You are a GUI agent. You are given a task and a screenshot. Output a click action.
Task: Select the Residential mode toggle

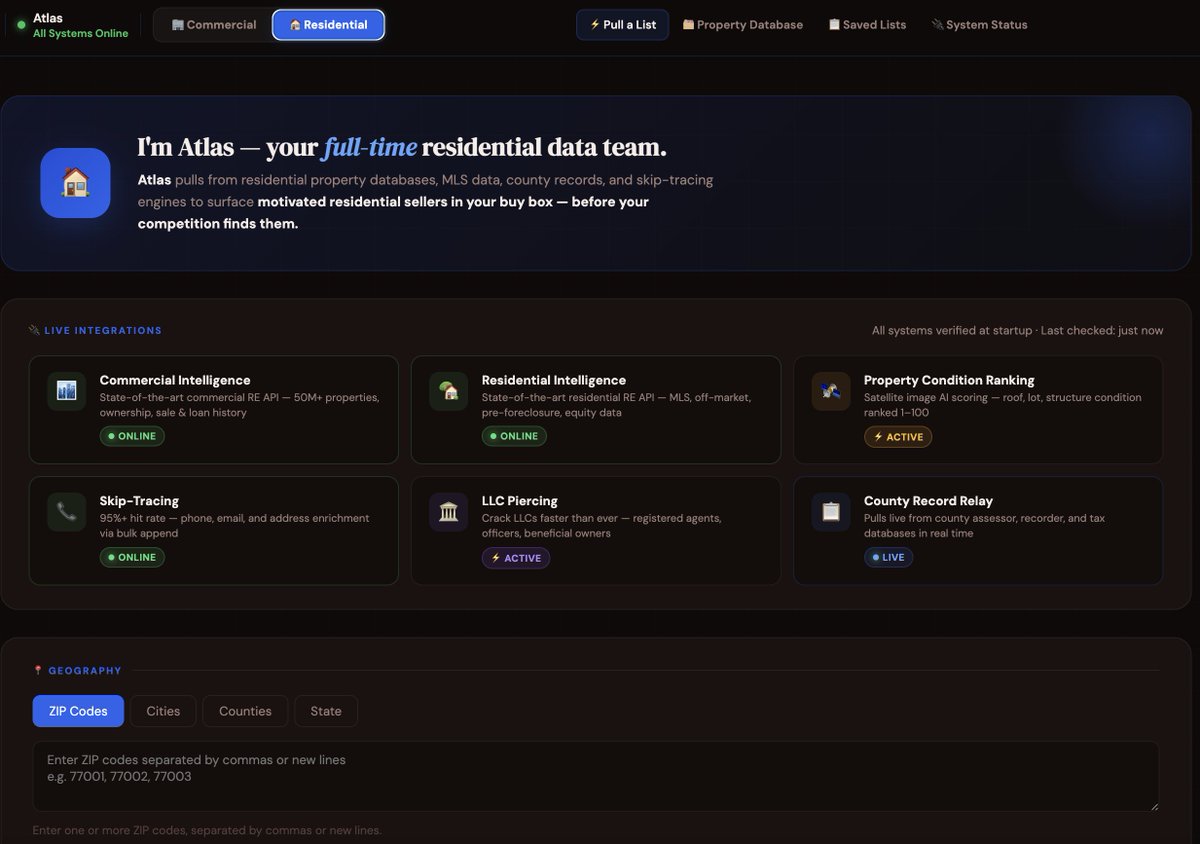[328, 25]
